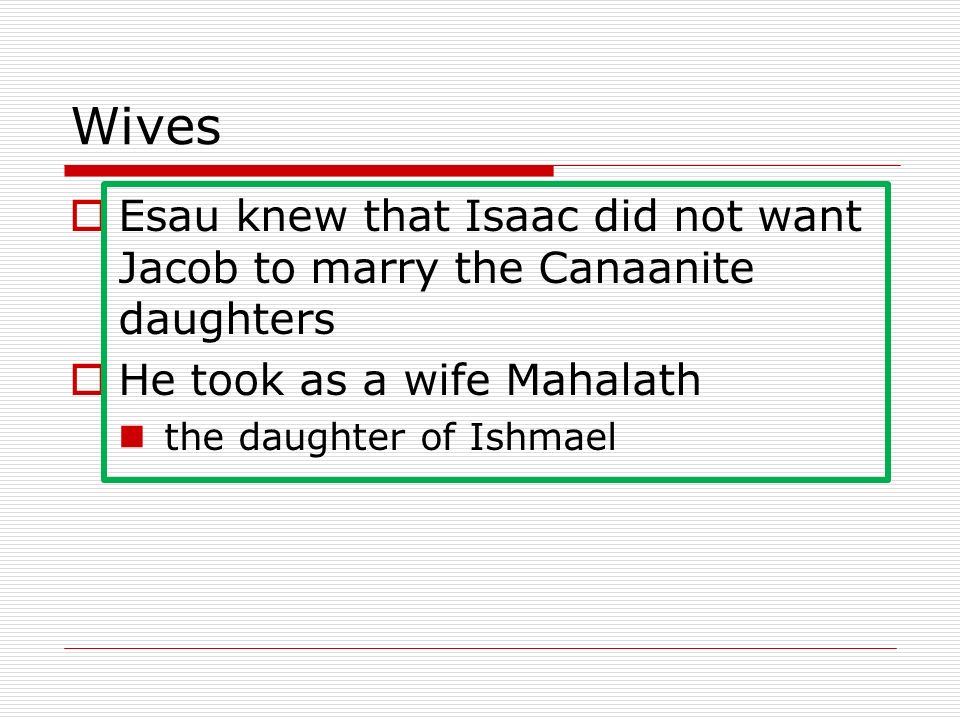Click the word daughters on third line
The height and width of the screenshot is (720, 960).
[227, 321]
